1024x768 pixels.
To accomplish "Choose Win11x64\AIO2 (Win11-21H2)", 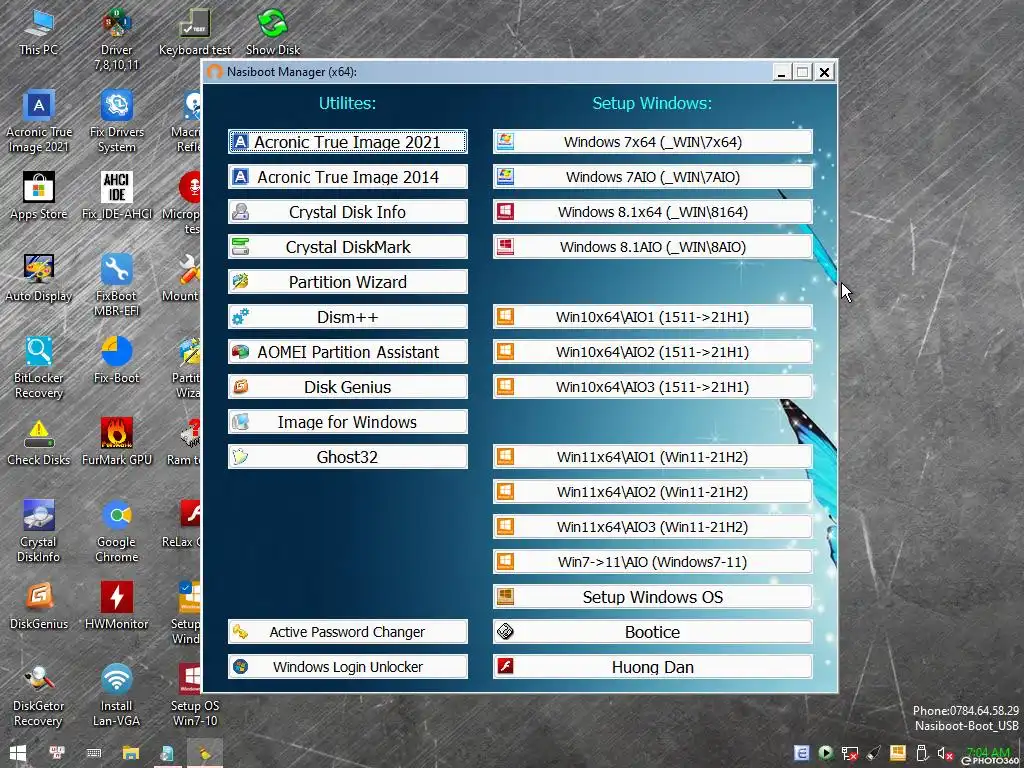I will tap(652, 492).
